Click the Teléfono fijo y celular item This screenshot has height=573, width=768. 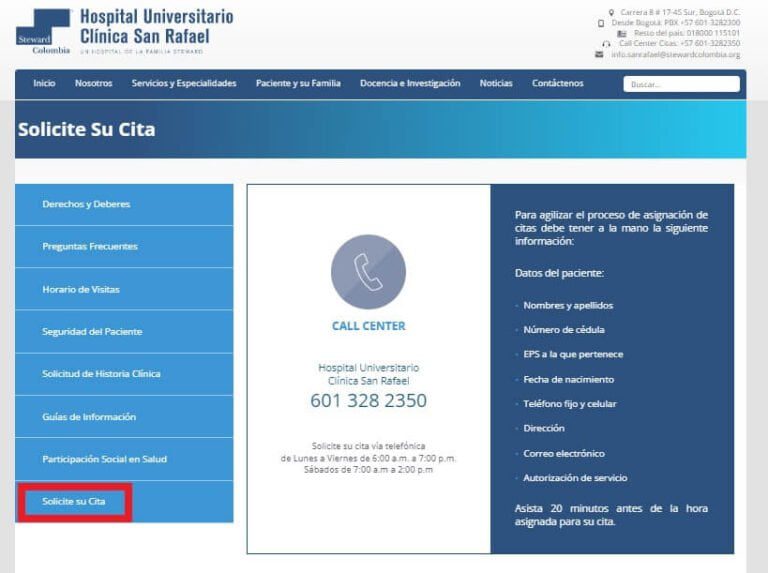click(570, 404)
